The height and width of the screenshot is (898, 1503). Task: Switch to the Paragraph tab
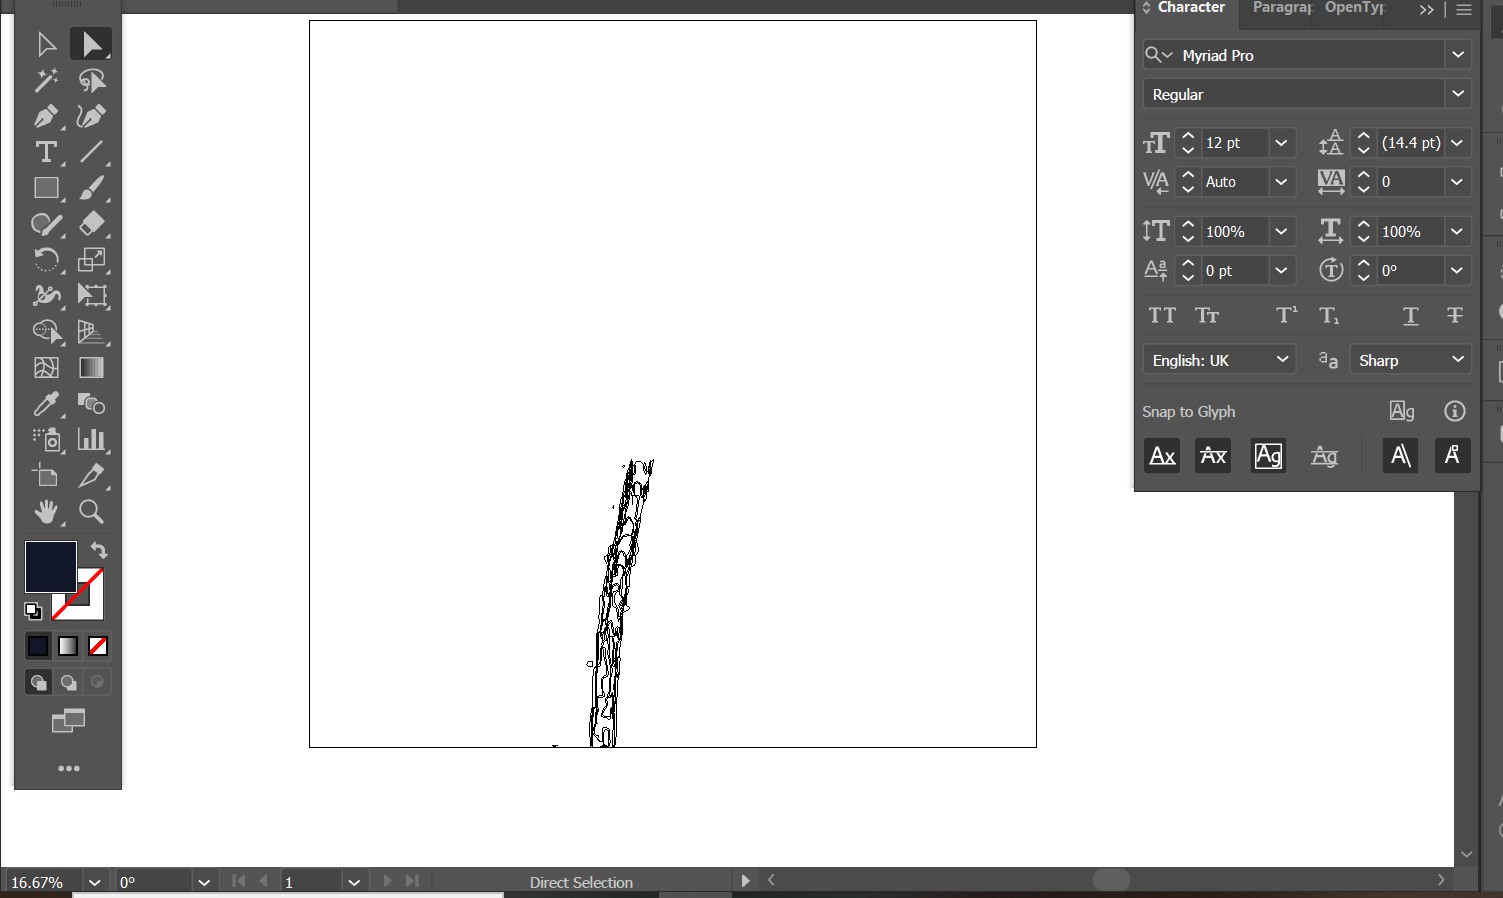pos(1282,8)
